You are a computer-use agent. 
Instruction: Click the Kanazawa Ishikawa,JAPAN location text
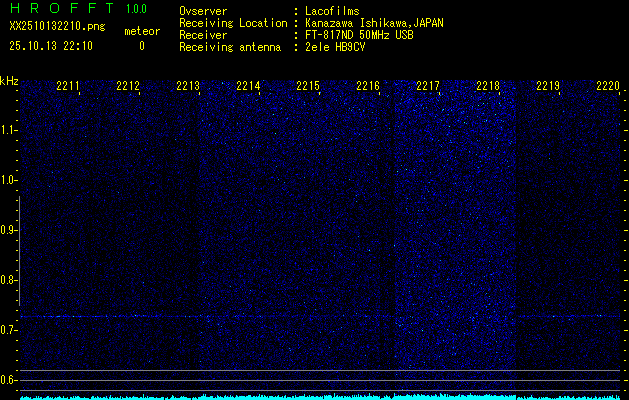tap(375, 23)
